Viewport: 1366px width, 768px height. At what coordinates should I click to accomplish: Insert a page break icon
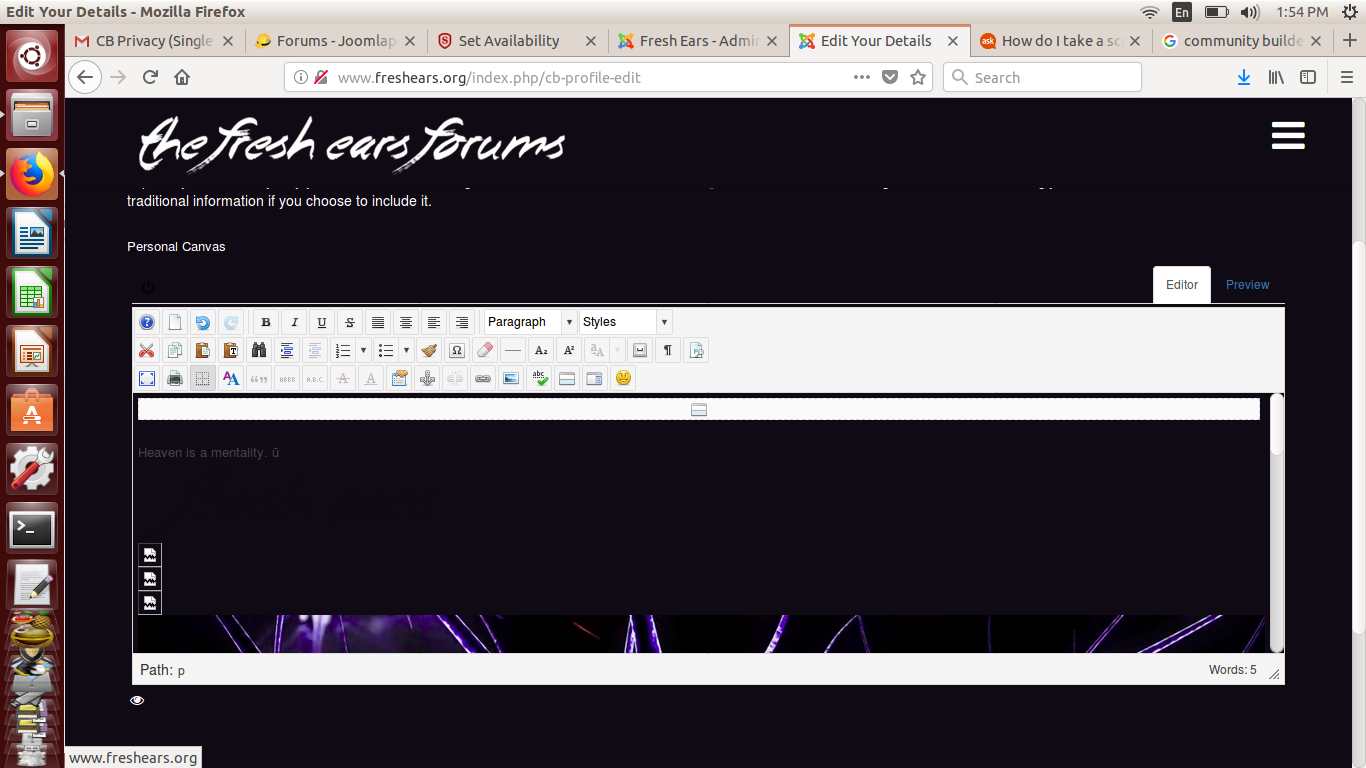(595, 378)
